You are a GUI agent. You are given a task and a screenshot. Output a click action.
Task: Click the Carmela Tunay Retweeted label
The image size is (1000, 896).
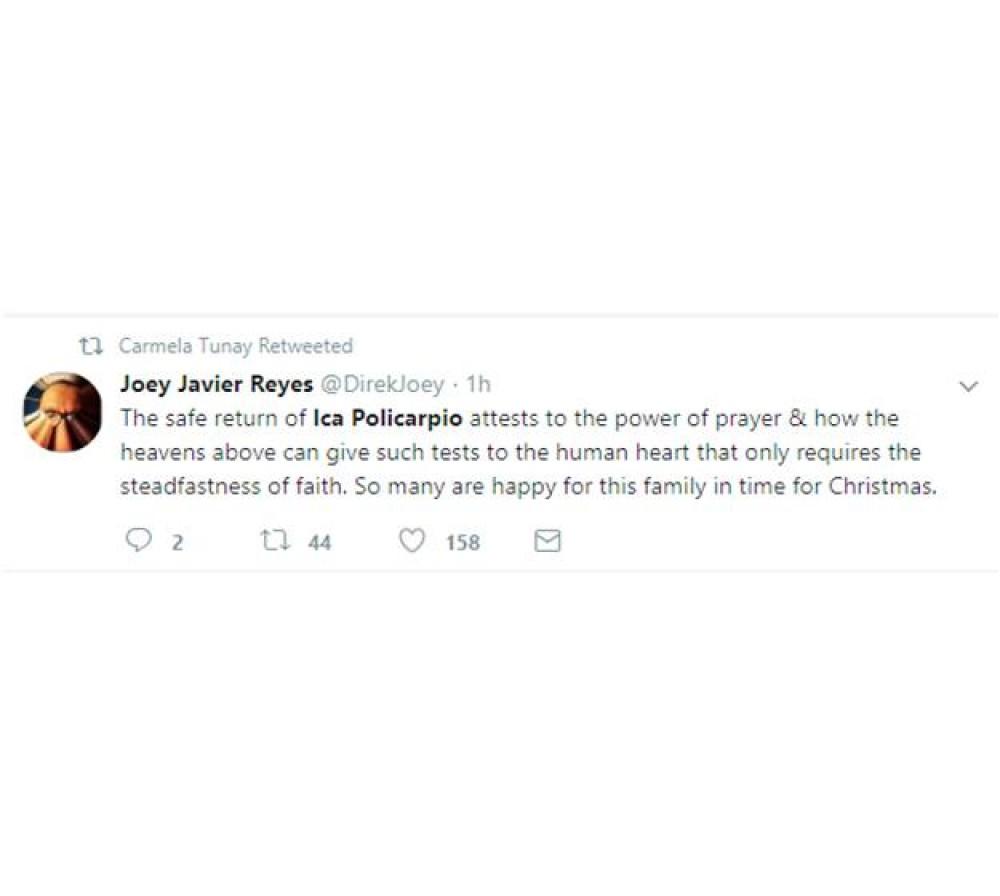coord(236,346)
